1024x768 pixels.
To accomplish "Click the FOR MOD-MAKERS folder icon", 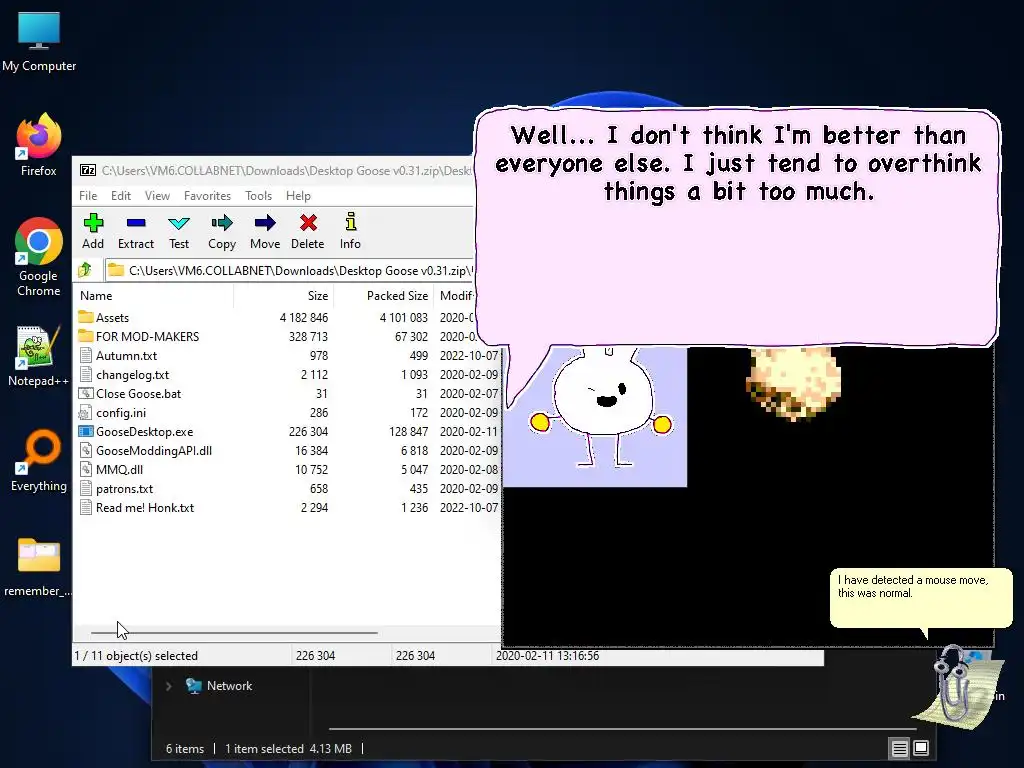I will [86, 336].
